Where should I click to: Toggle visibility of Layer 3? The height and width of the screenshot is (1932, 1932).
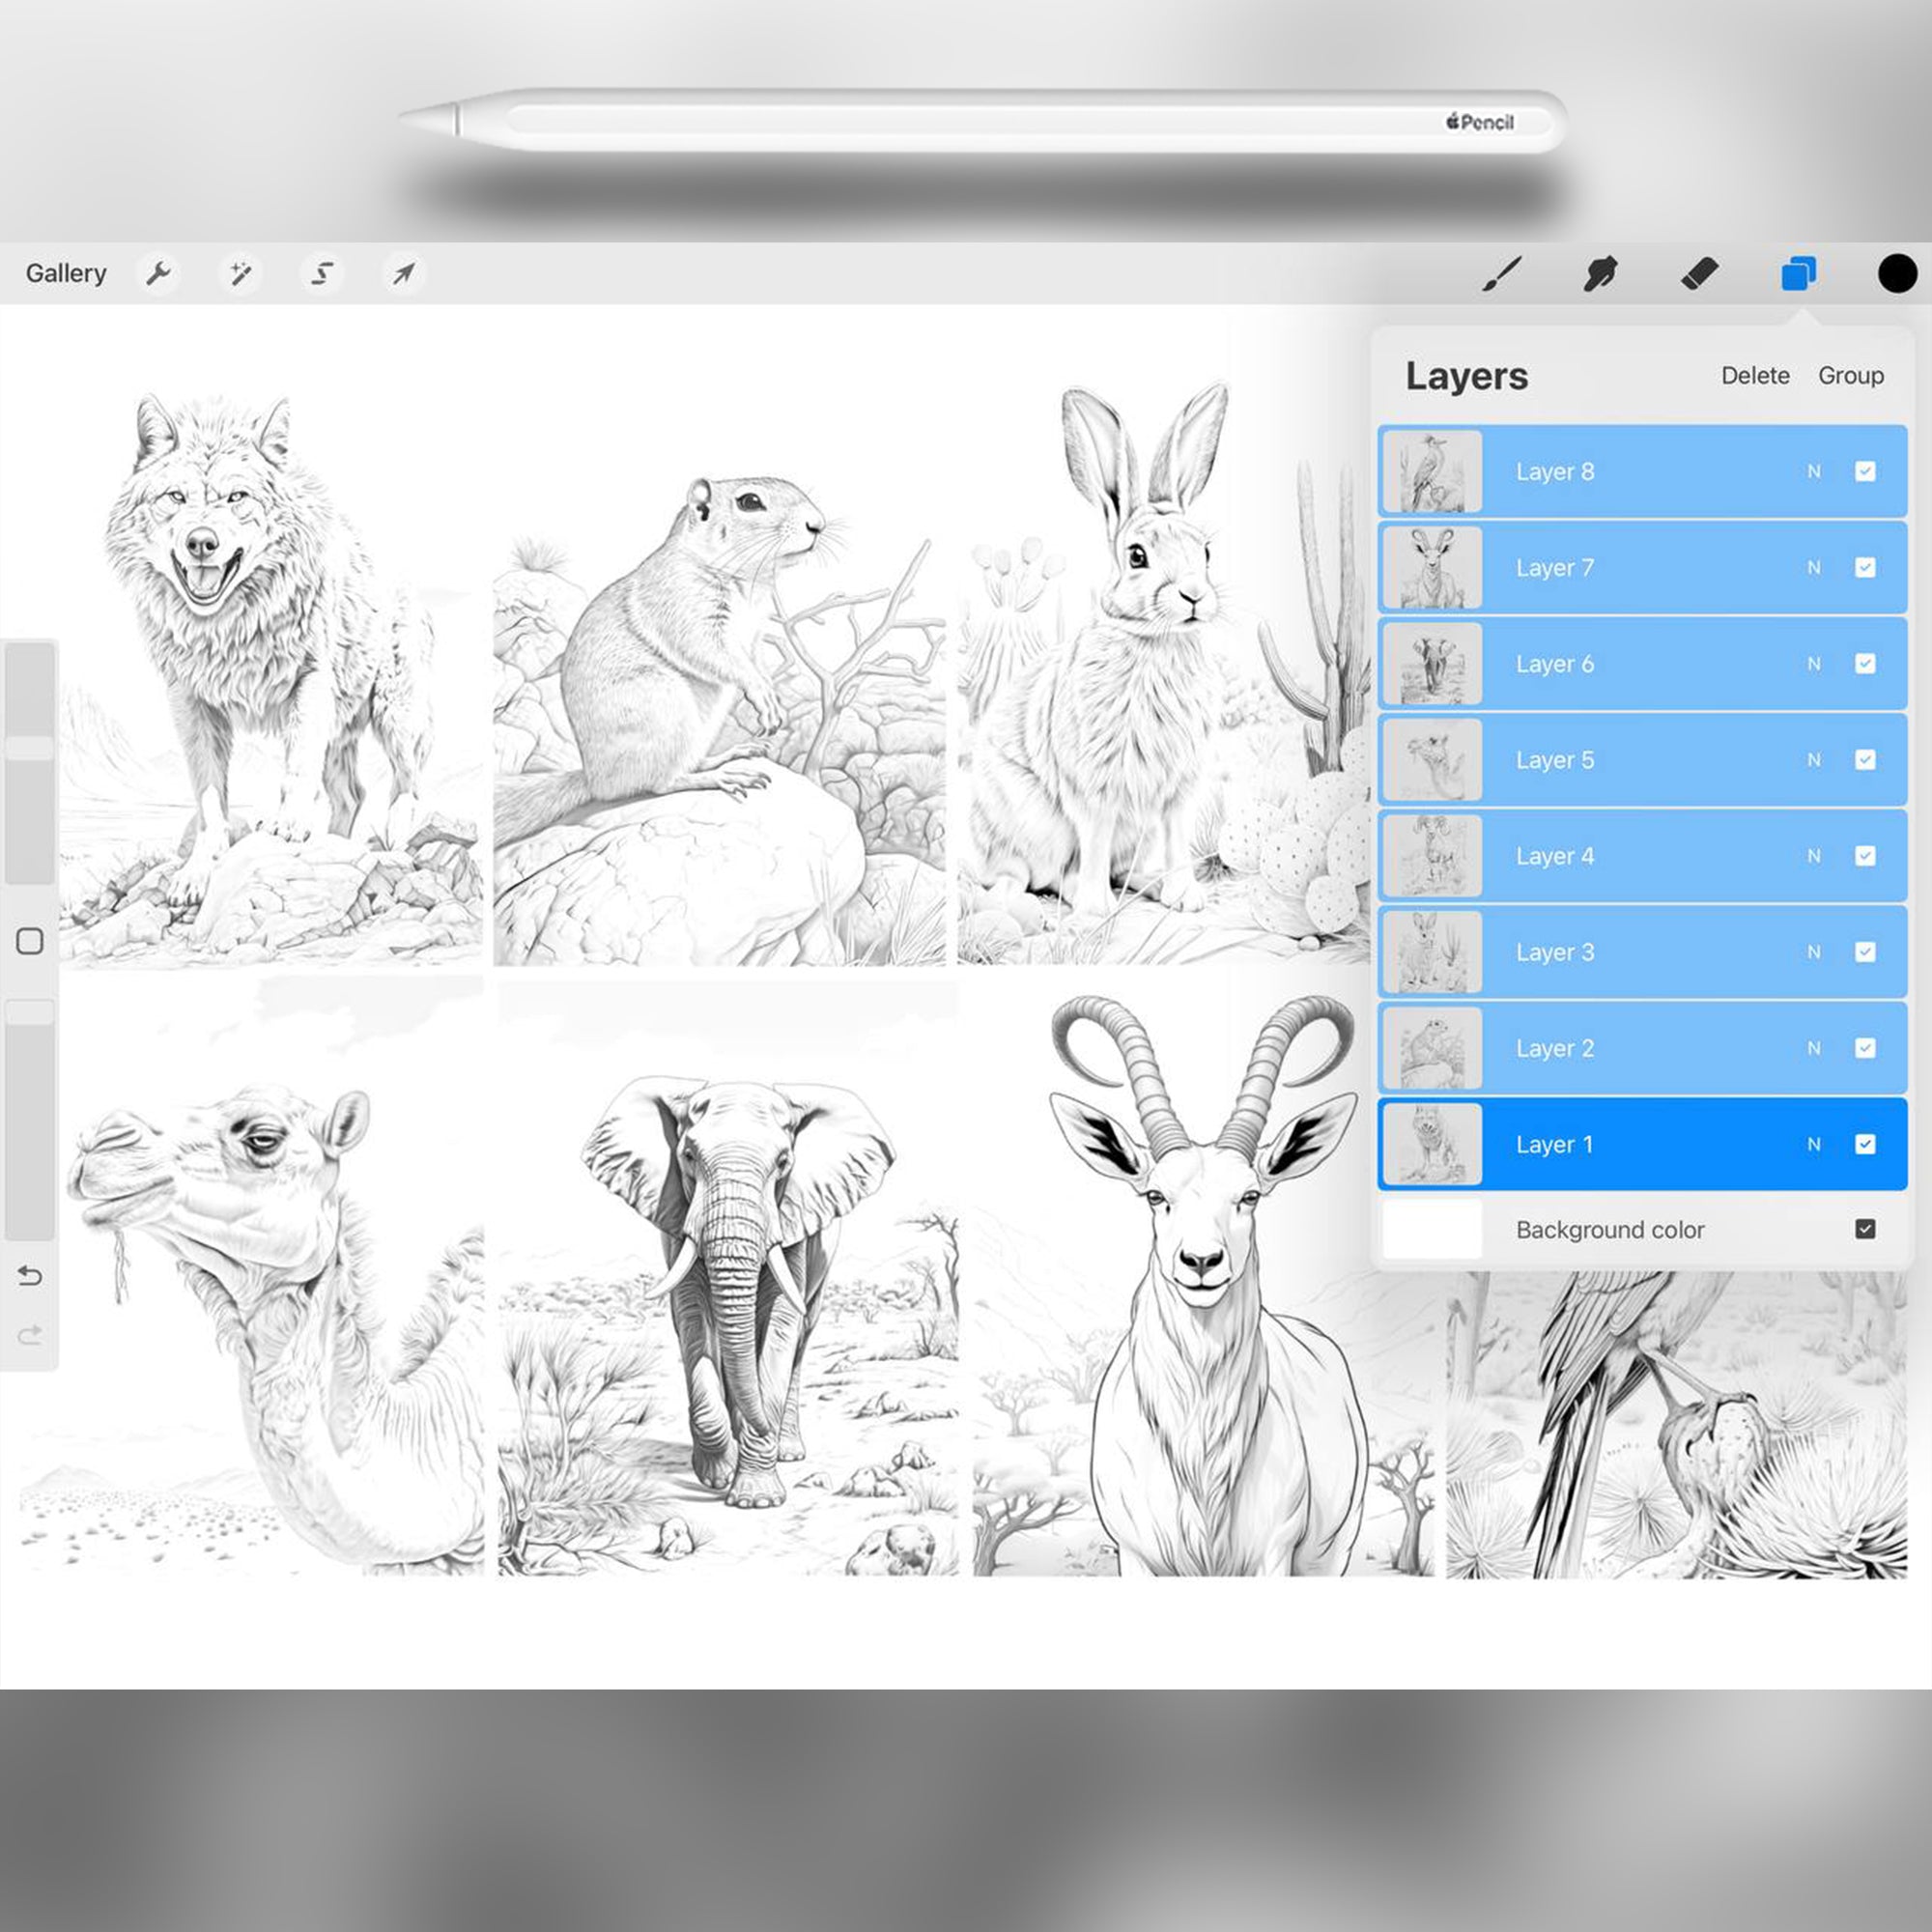click(x=1866, y=952)
